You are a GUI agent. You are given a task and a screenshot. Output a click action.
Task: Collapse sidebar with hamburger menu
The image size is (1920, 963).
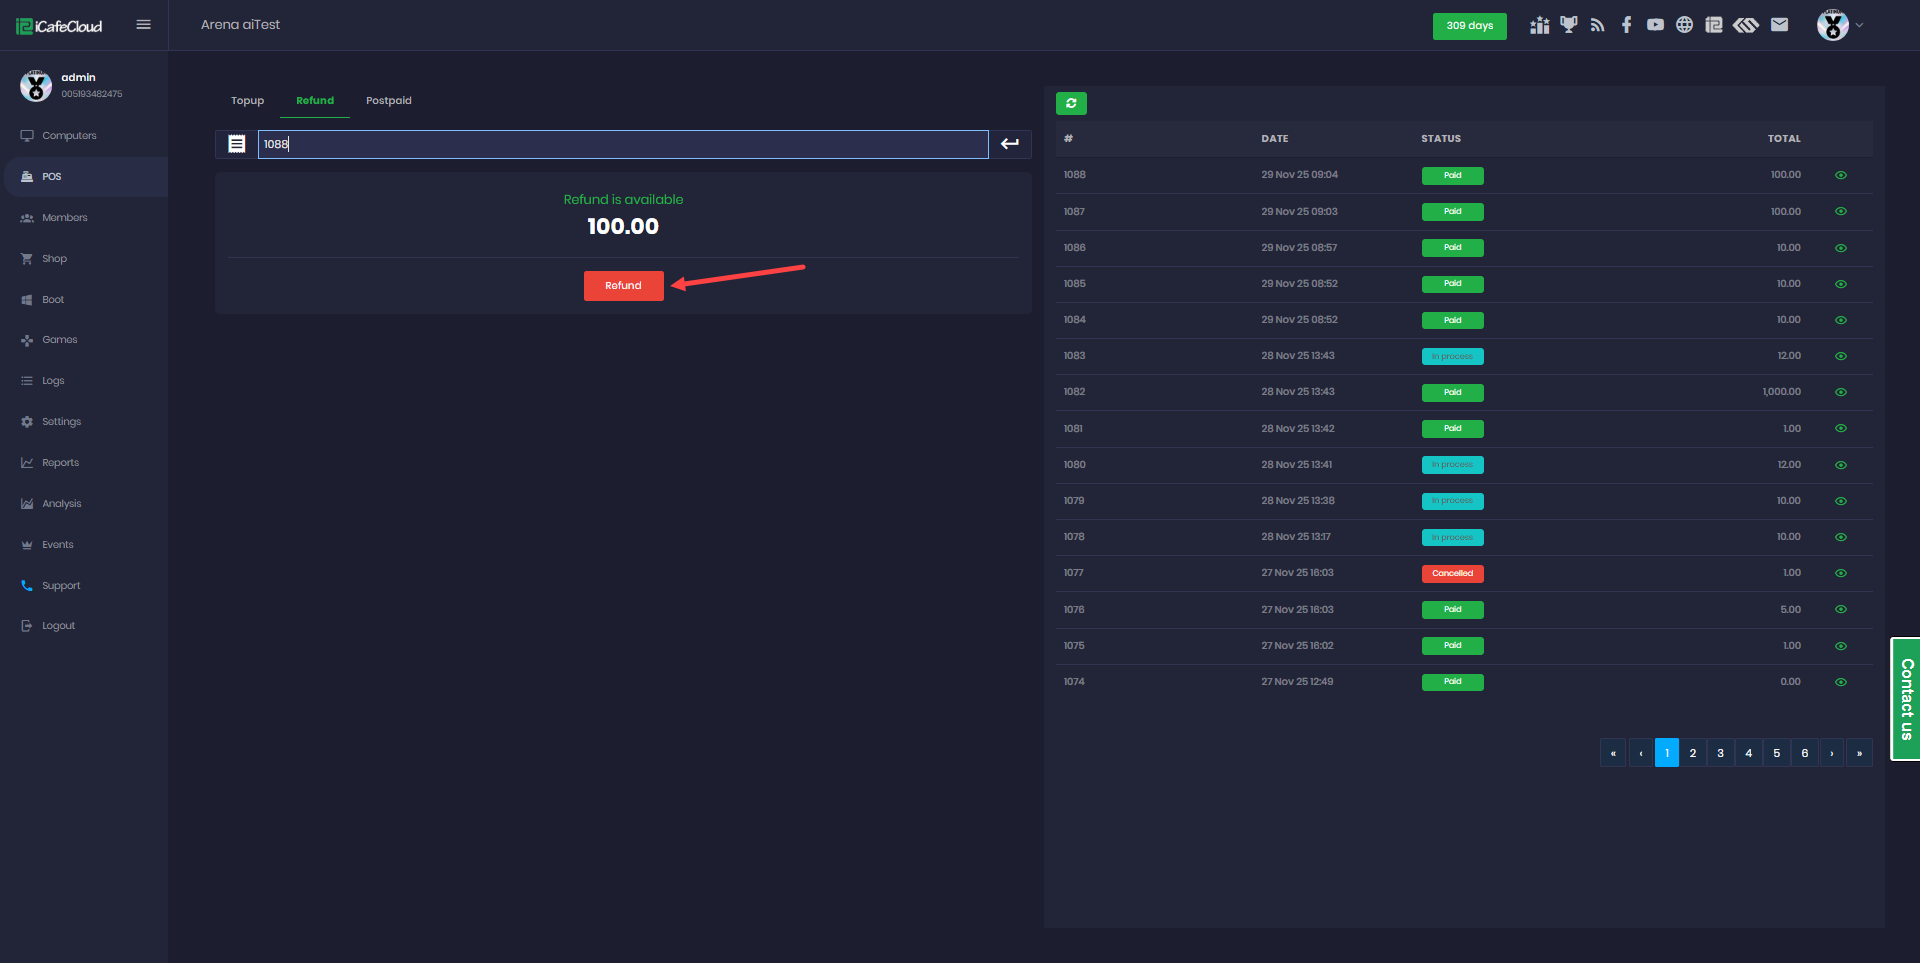click(x=143, y=25)
